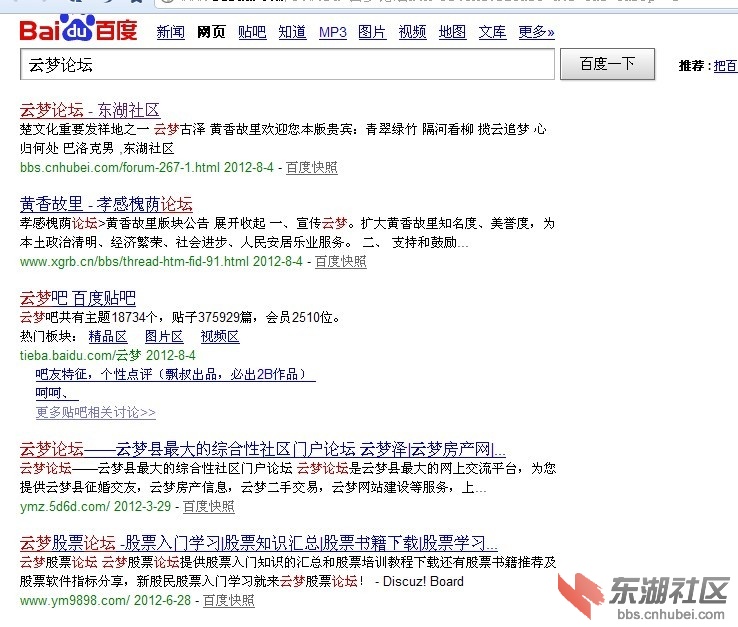
Task: Click 更多贴吧相关讨论>> link
Action: click(x=96, y=412)
